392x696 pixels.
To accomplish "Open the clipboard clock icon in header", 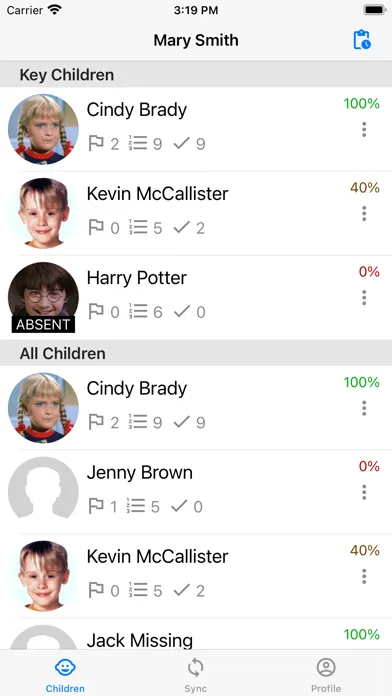I will pos(362,40).
